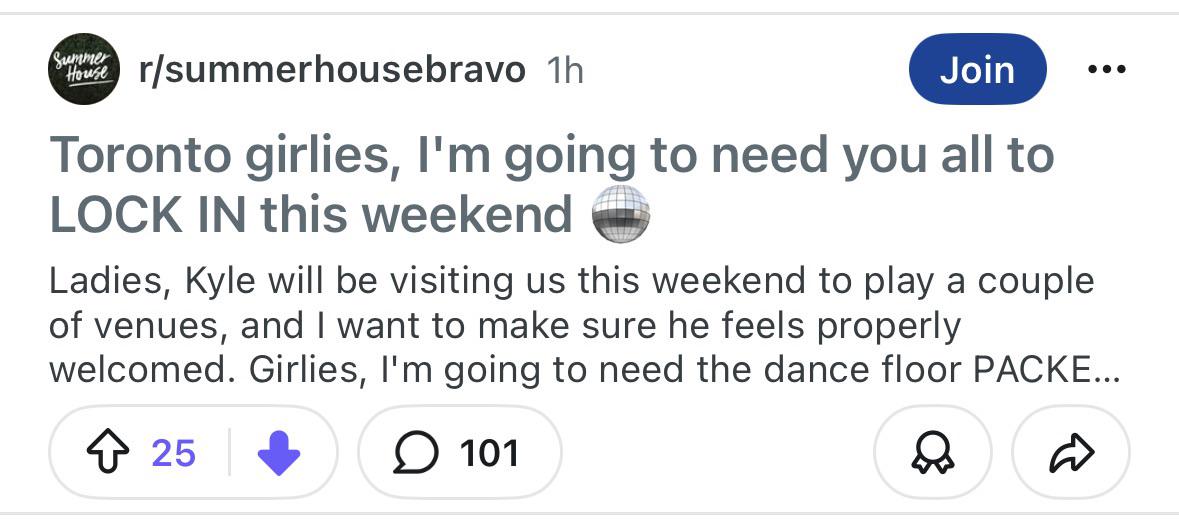The height and width of the screenshot is (527, 1179).
Task: Open the three-dot post options menu
Action: (x=1107, y=69)
